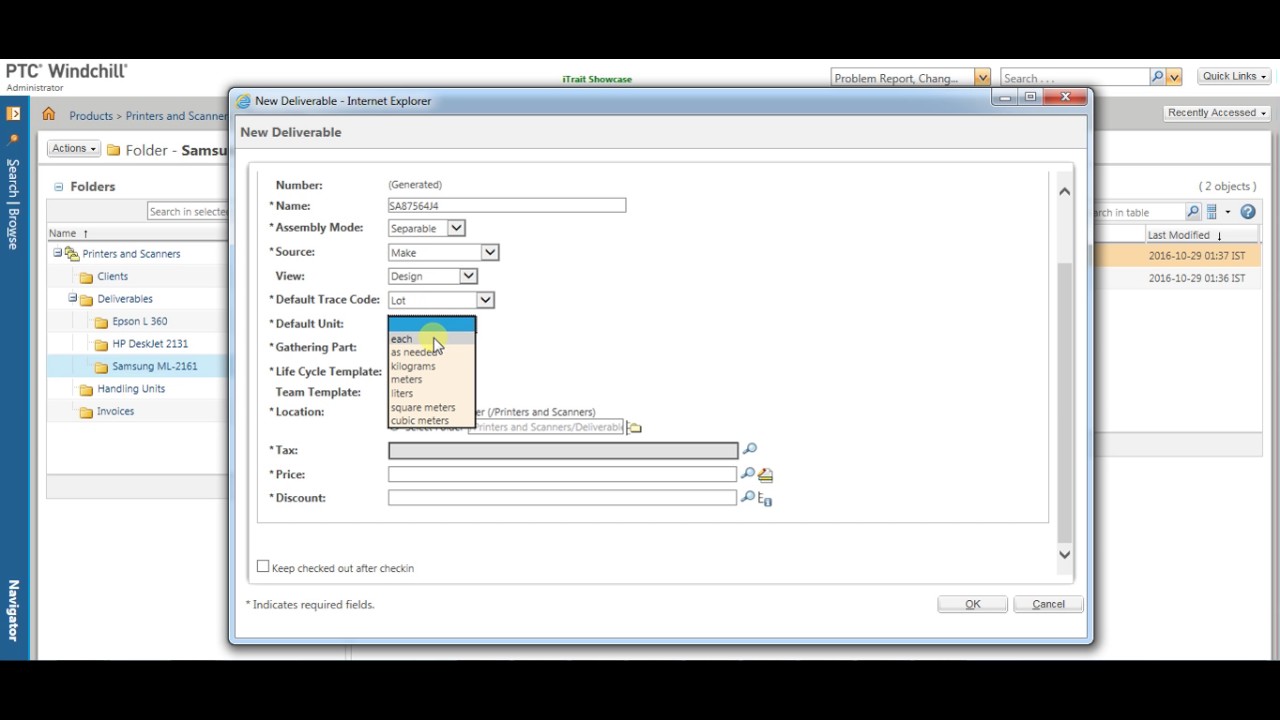The width and height of the screenshot is (1280, 720).
Task: Click the Name input field
Action: point(507,205)
